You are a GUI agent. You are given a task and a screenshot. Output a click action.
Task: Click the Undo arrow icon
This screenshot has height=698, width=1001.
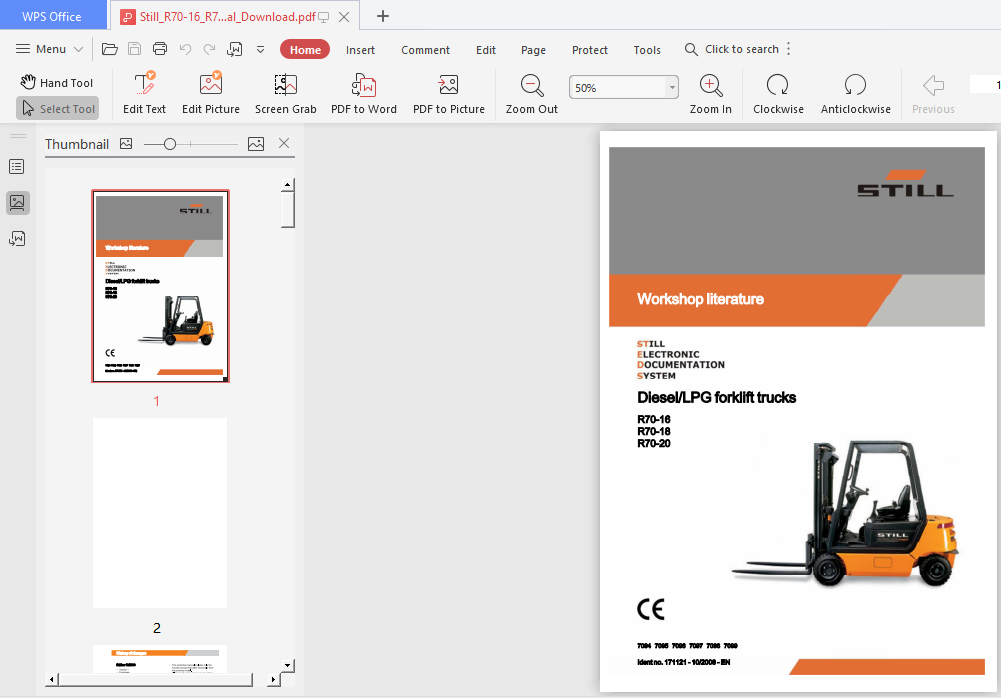[185, 49]
